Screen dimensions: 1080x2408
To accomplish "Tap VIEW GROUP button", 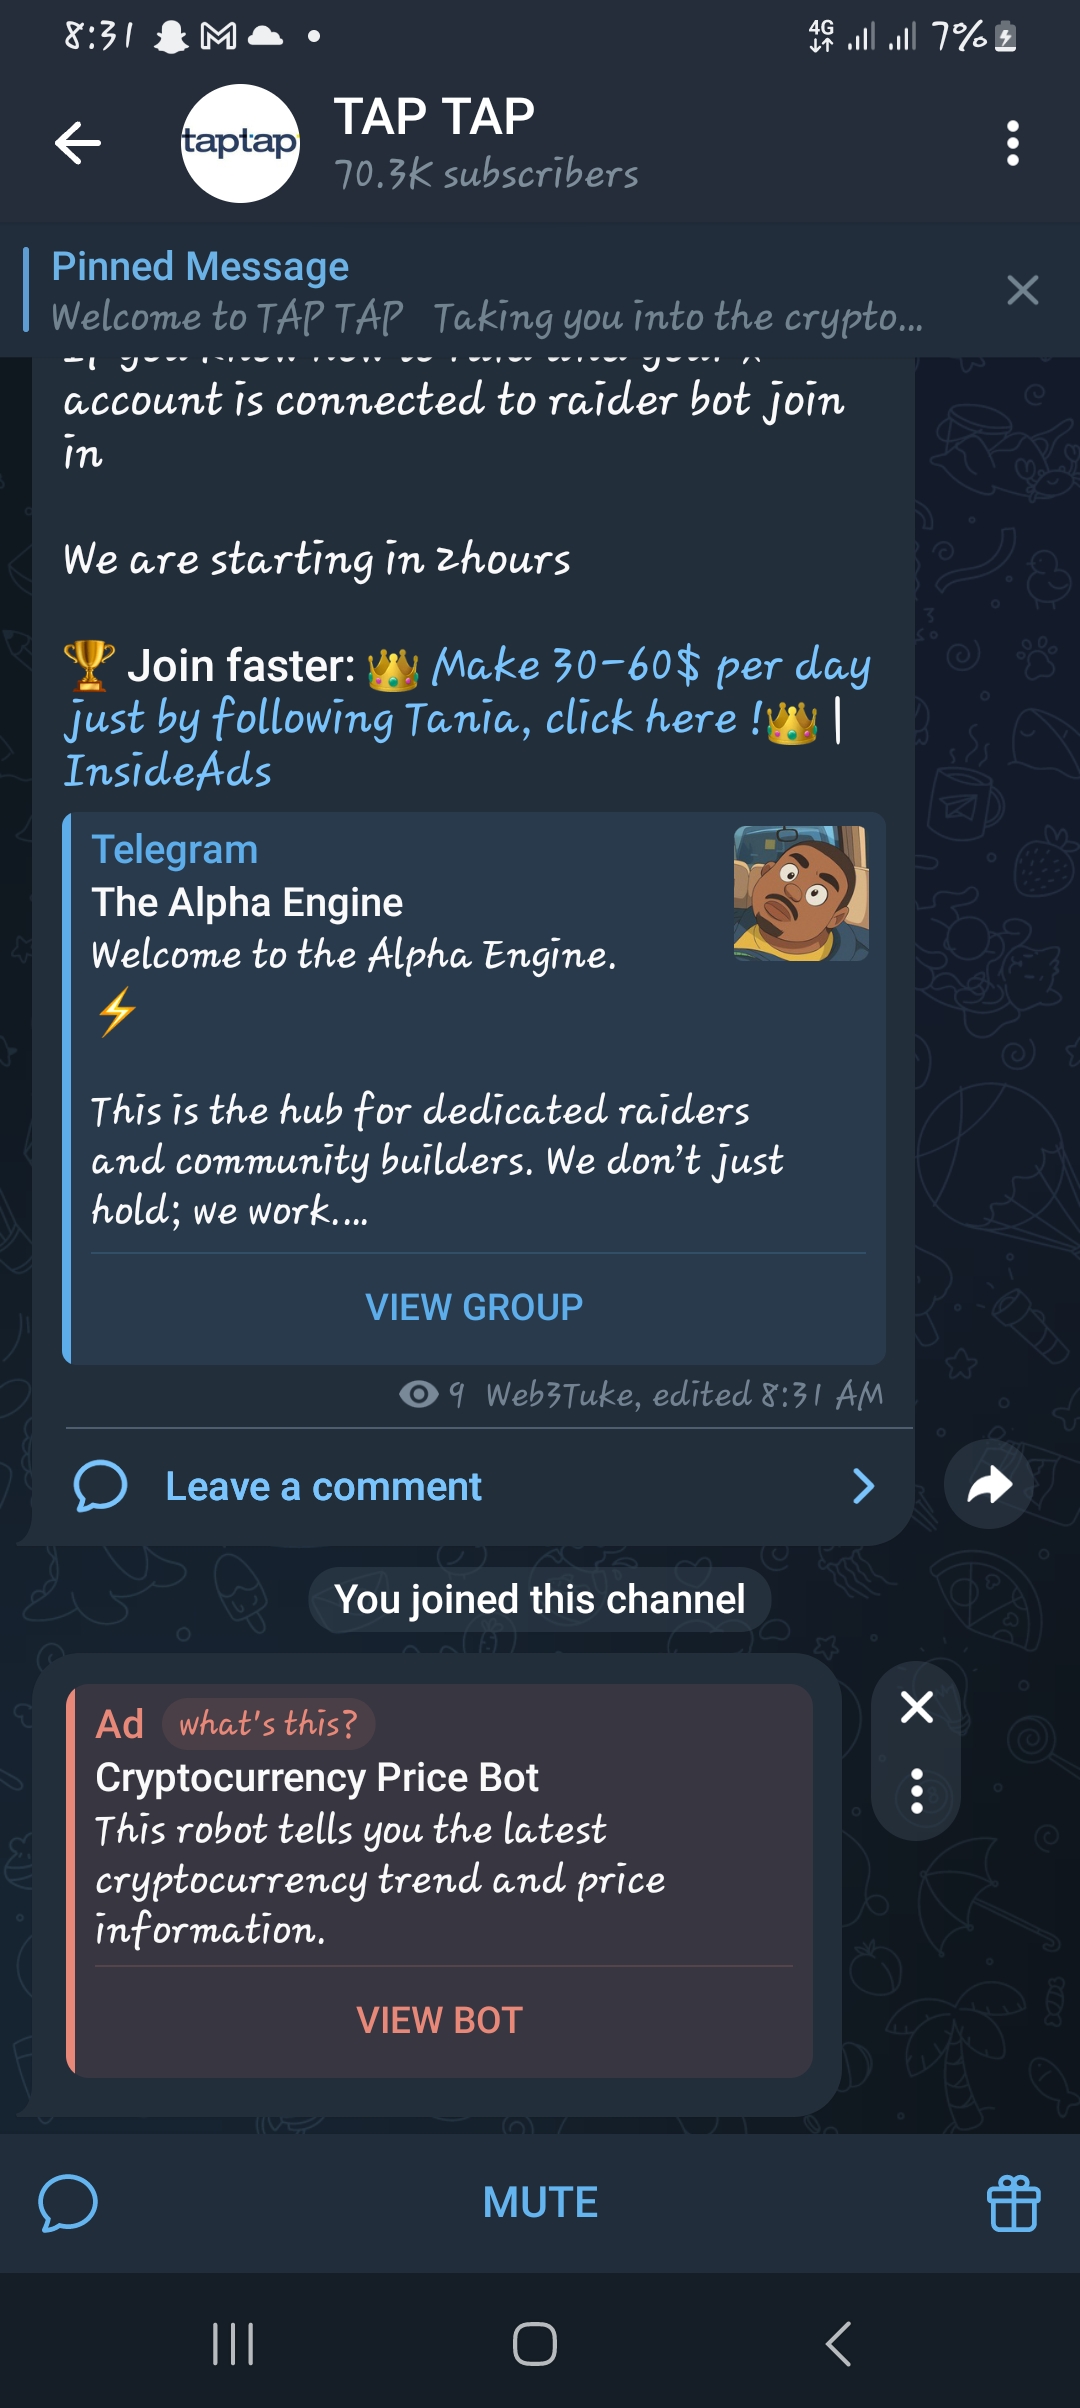I will click(474, 1307).
